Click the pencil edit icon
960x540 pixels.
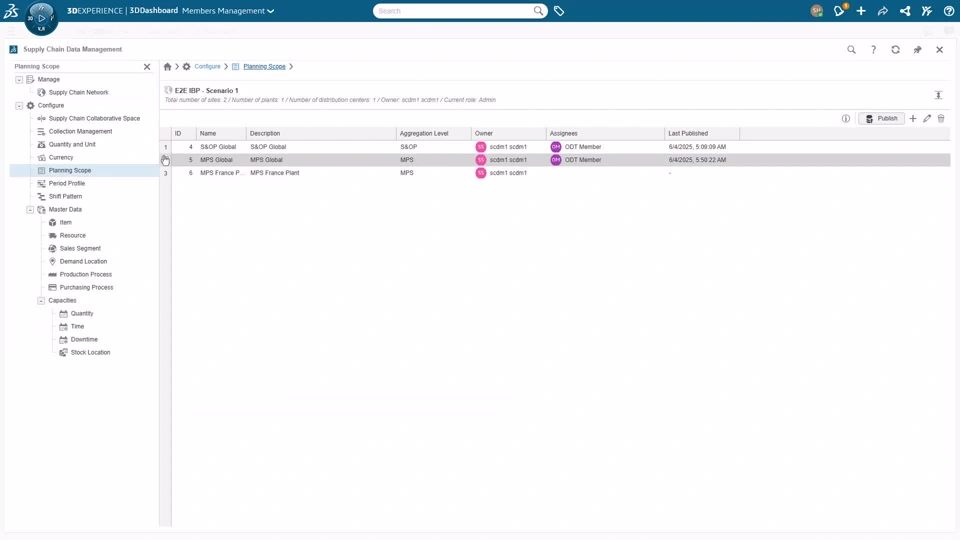point(927,119)
